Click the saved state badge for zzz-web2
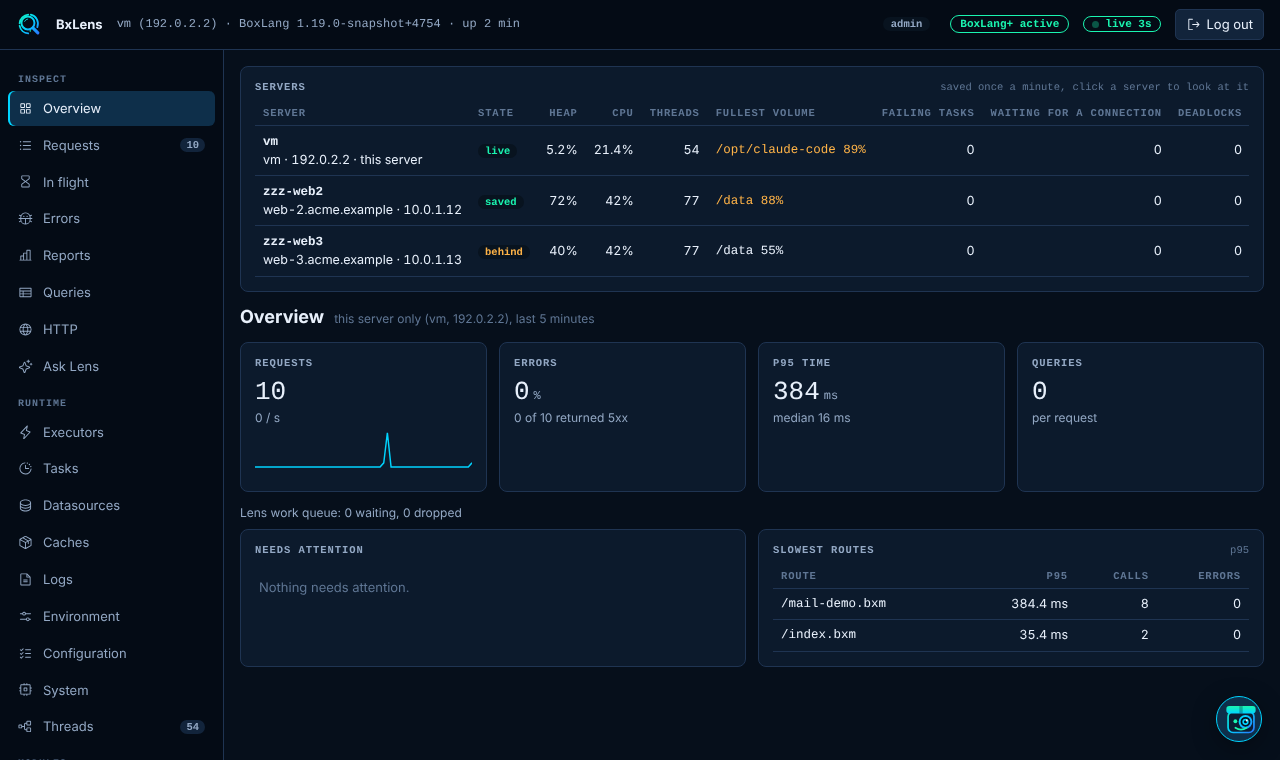 click(x=501, y=201)
